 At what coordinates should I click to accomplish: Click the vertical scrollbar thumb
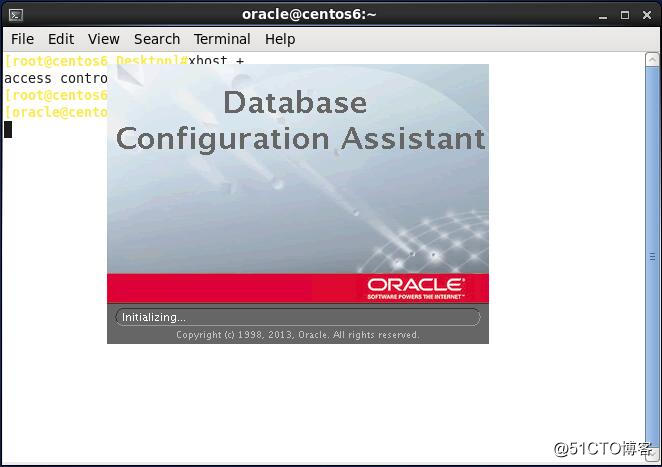652,256
